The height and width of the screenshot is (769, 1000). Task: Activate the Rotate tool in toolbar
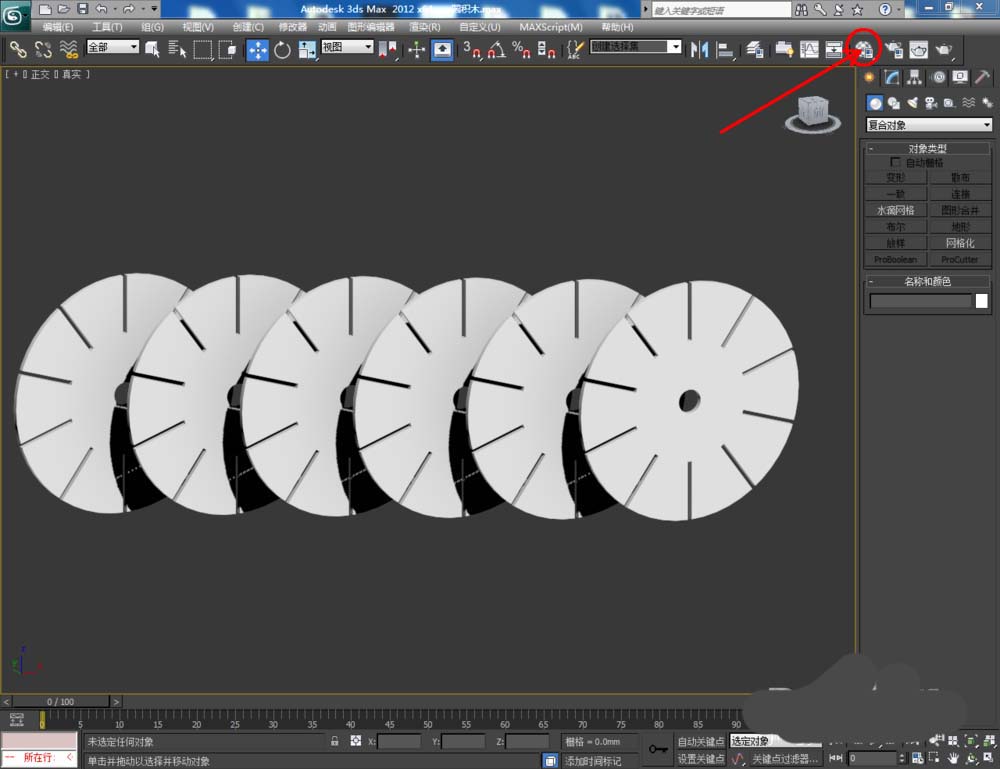click(x=282, y=49)
